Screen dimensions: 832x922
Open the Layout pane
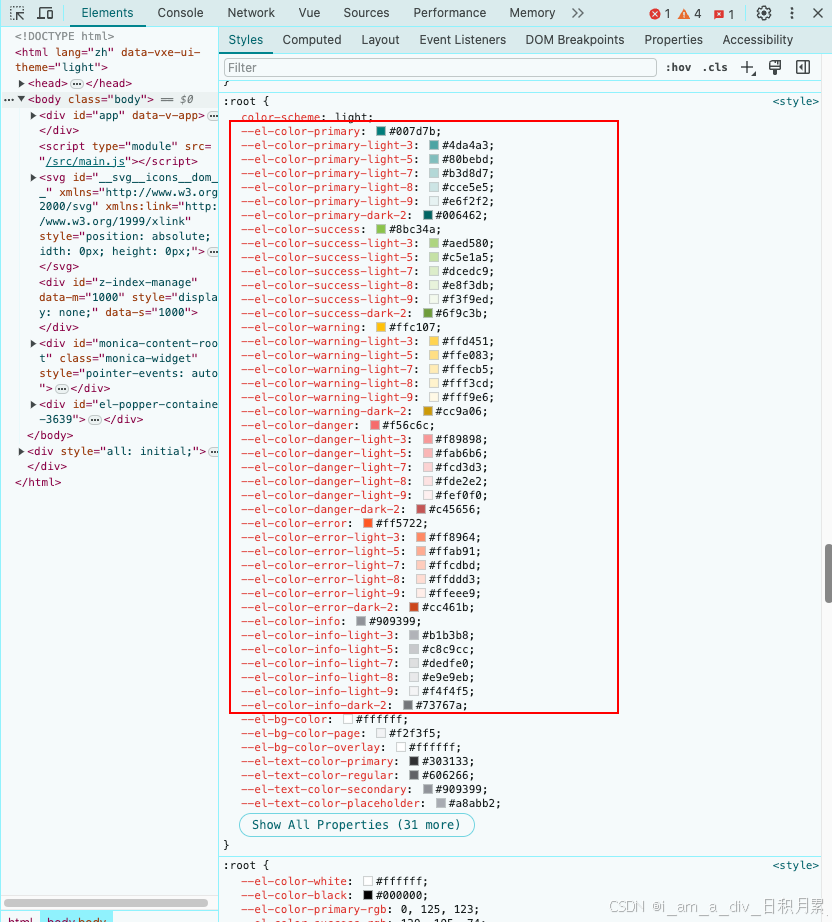pos(380,40)
